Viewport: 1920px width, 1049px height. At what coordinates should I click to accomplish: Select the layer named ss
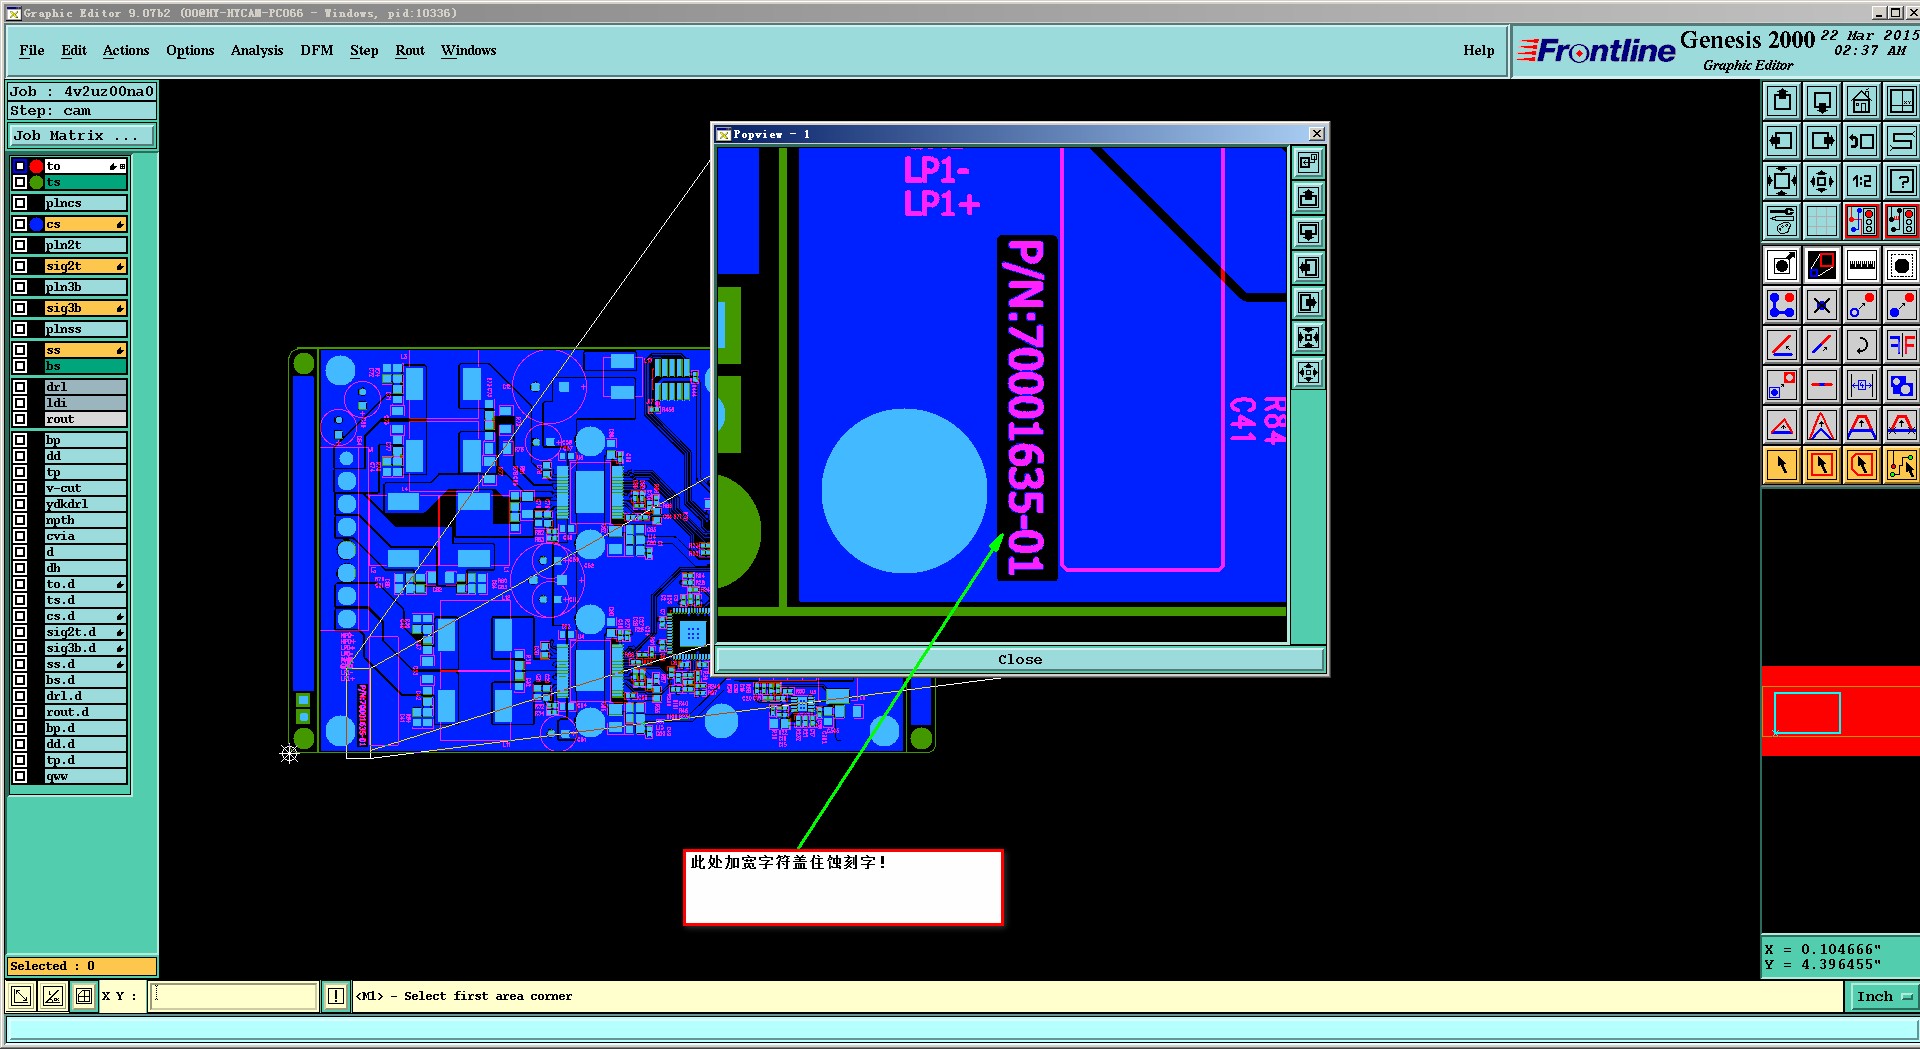pyautogui.click(x=85, y=350)
